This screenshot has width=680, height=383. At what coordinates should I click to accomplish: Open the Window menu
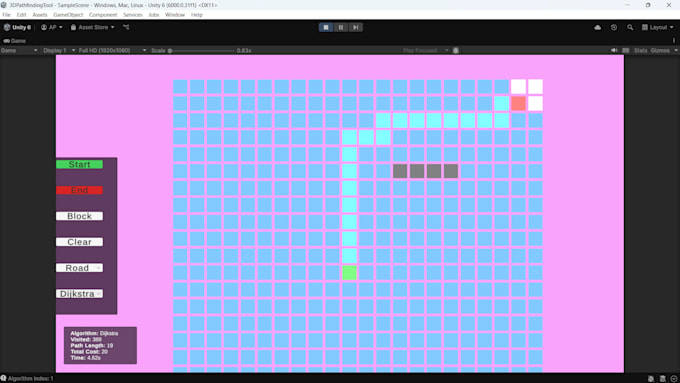[175, 15]
